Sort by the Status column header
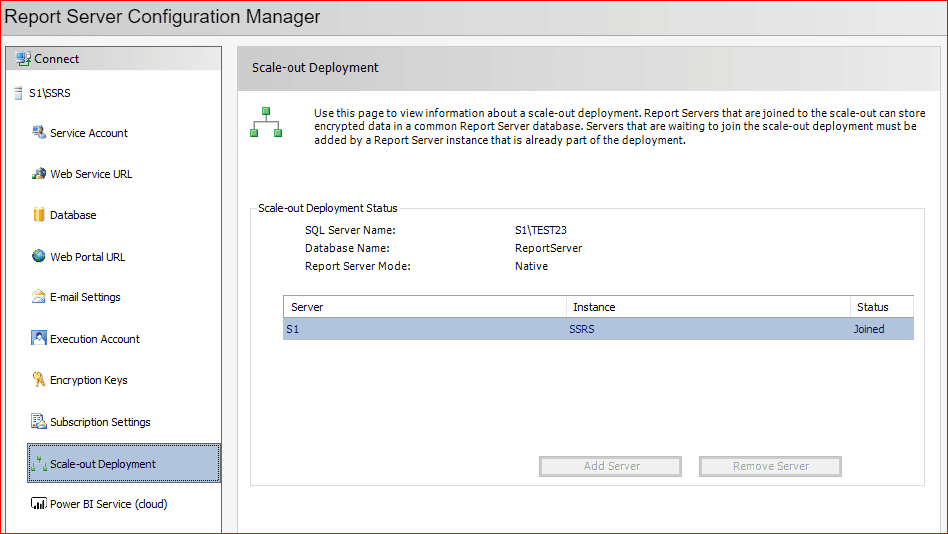This screenshot has width=948, height=534. point(880,307)
